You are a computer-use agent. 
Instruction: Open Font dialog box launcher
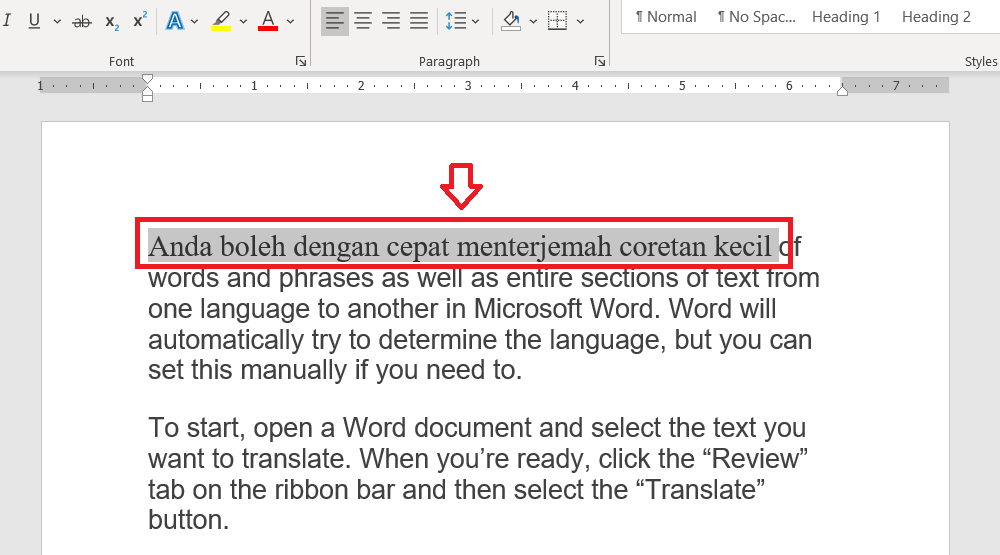pos(301,62)
